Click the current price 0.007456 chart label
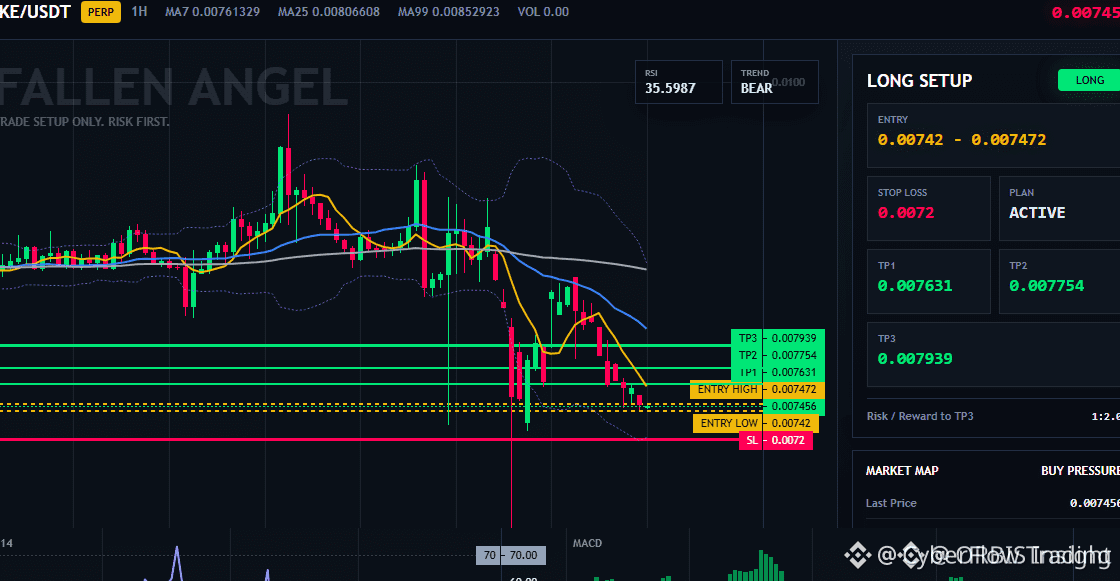This screenshot has height=581, width=1120. click(x=794, y=406)
